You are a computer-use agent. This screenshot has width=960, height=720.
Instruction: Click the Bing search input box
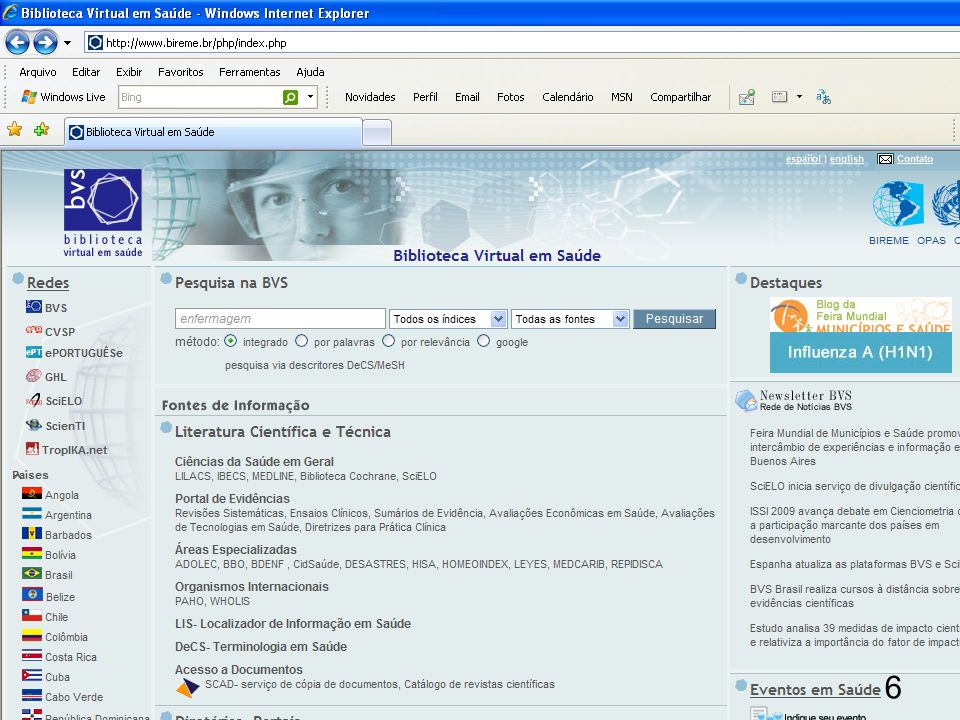[x=200, y=97]
